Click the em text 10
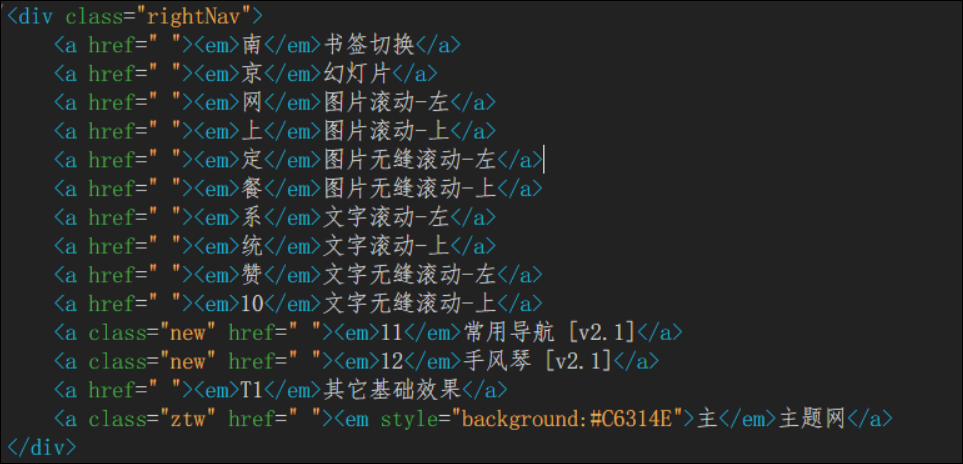Image resolution: width=963 pixels, height=464 pixels. [252, 304]
